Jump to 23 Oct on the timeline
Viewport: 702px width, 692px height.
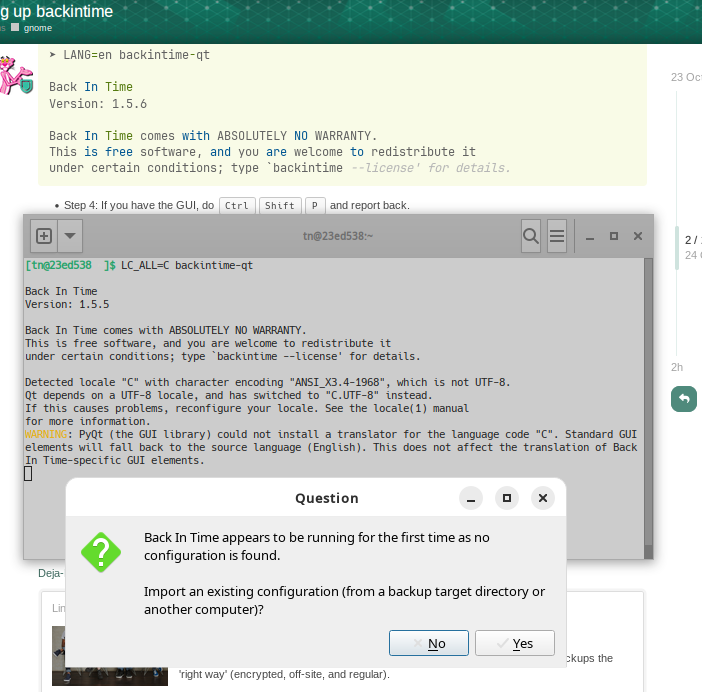point(686,77)
